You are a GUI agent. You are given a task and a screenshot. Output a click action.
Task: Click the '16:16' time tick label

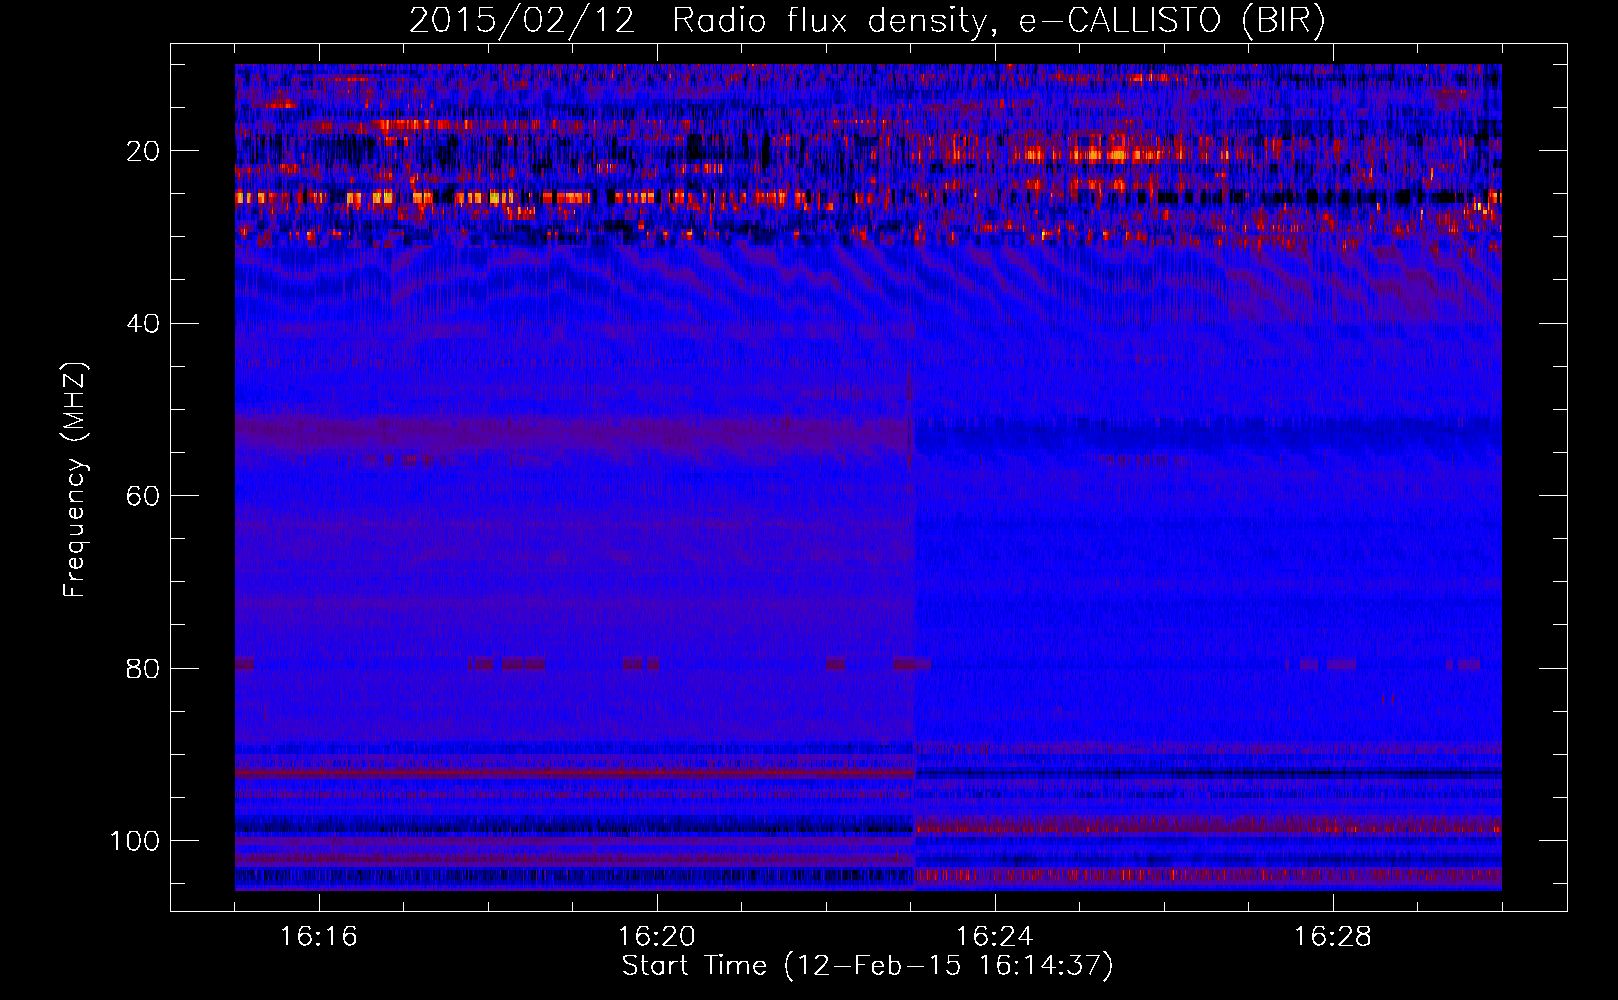click(x=319, y=937)
